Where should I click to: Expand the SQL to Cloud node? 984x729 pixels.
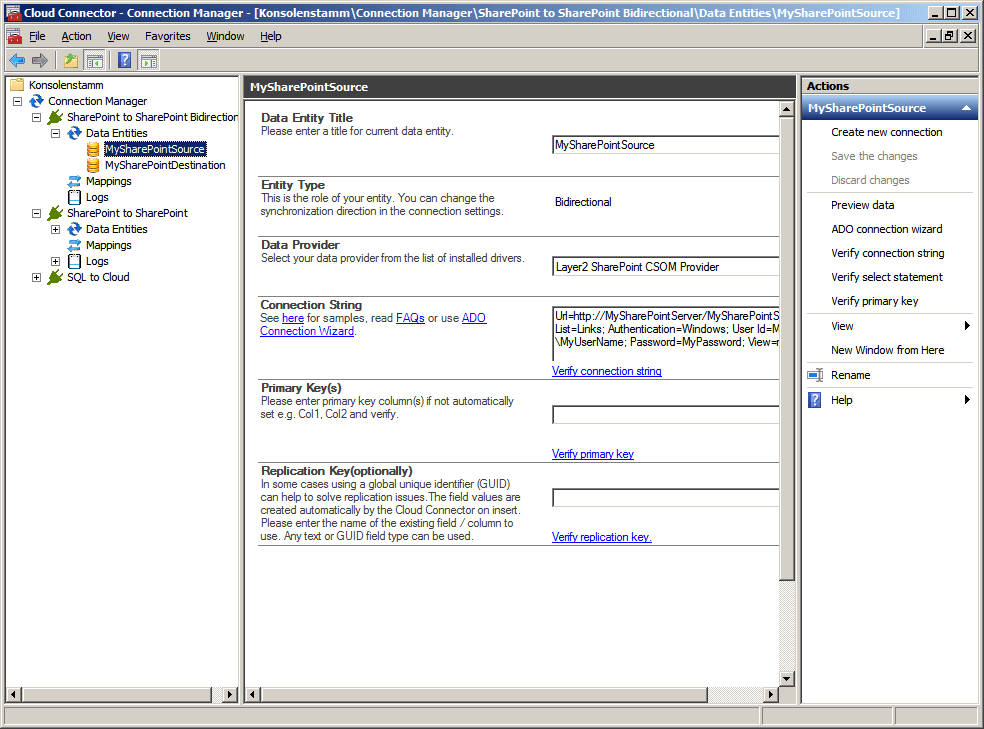tap(36, 277)
